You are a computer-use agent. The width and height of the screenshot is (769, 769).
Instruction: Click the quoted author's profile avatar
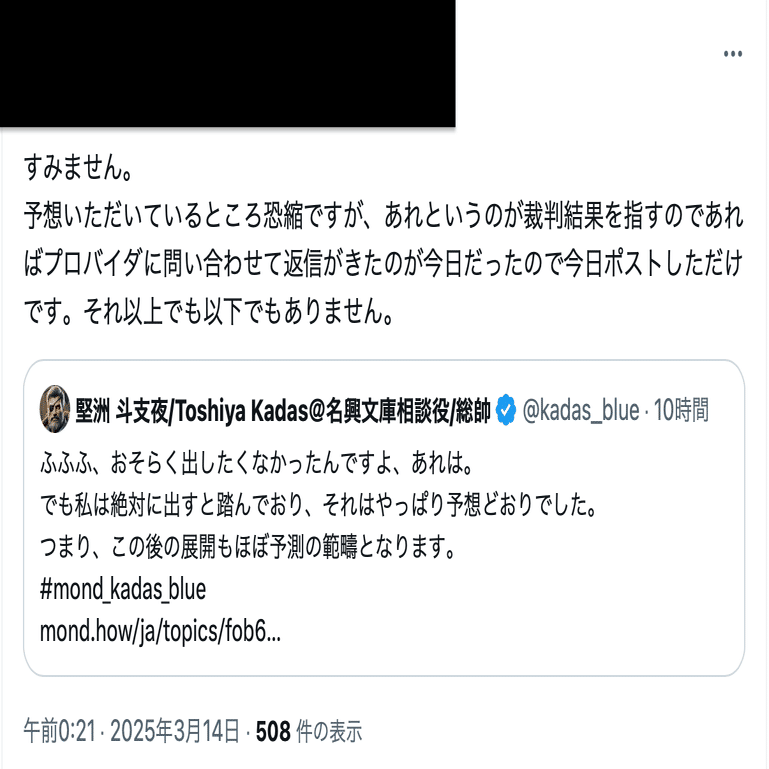click(x=54, y=409)
